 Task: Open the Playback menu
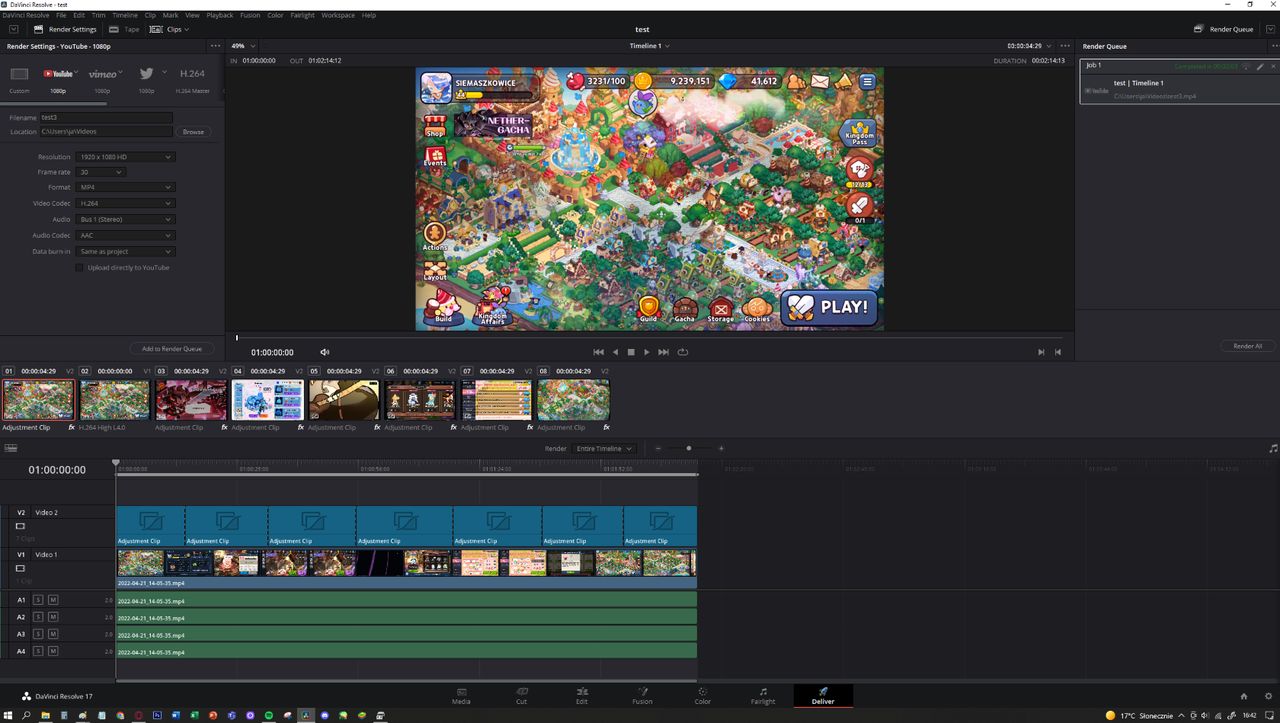(219, 15)
